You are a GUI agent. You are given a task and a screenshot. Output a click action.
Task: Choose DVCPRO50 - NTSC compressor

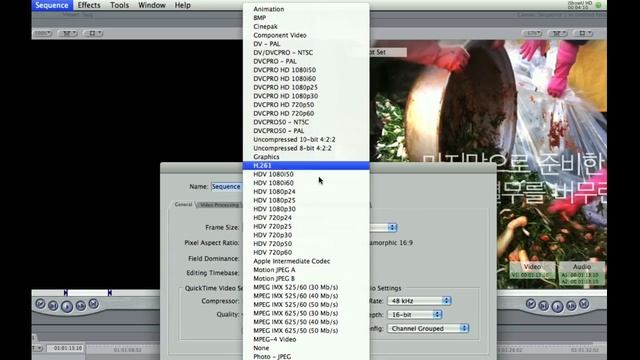point(306,122)
